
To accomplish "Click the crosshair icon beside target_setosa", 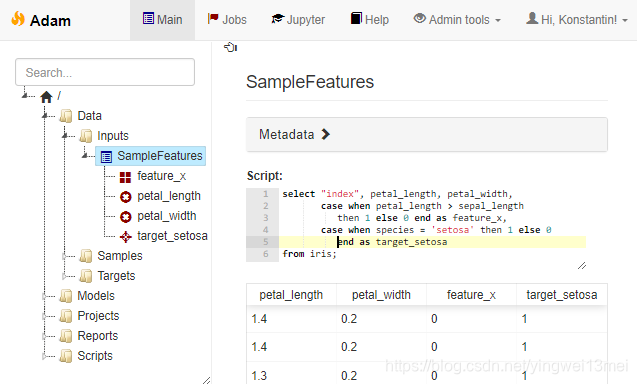I will 126,237.
